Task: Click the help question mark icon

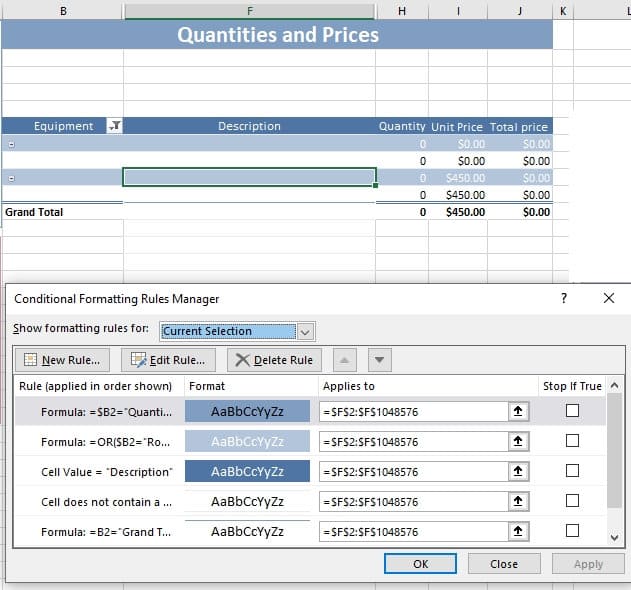Action: [x=564, y=298]
